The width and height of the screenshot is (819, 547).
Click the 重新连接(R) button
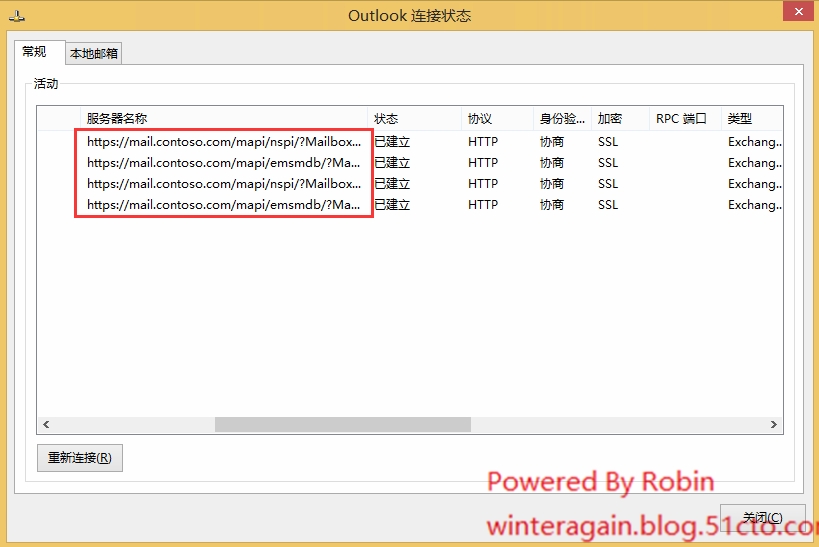tap(80, 458)
